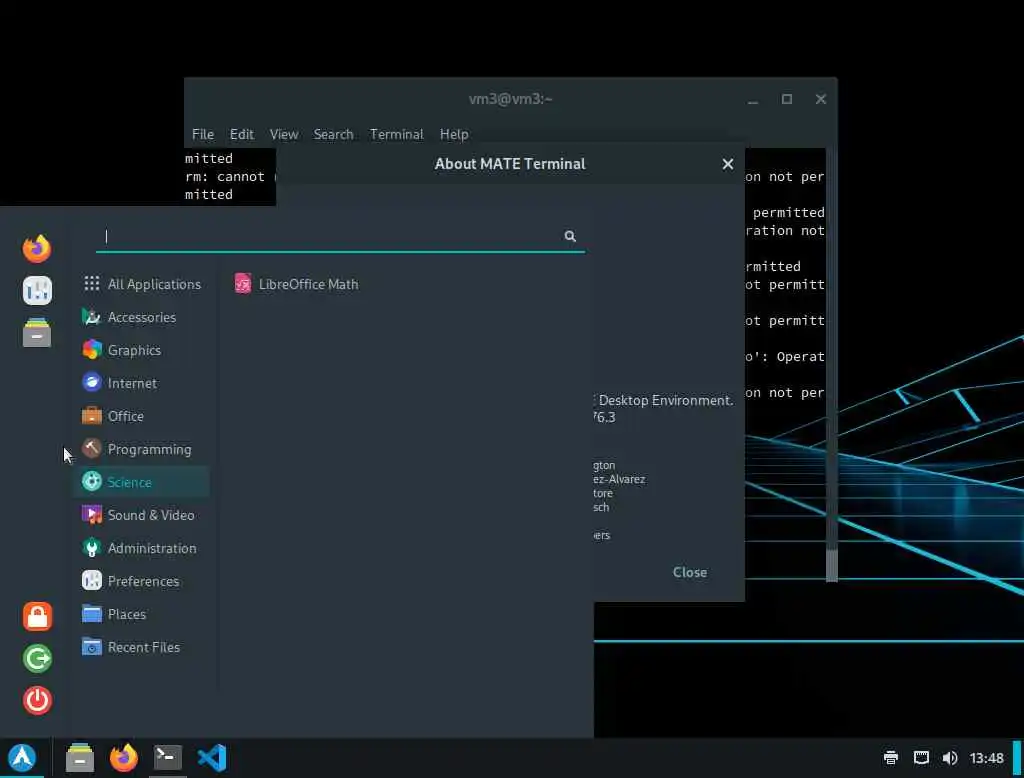1024x778 pixels.
Task: Click the display/network tray icon
Action: (x=921, y=758)
